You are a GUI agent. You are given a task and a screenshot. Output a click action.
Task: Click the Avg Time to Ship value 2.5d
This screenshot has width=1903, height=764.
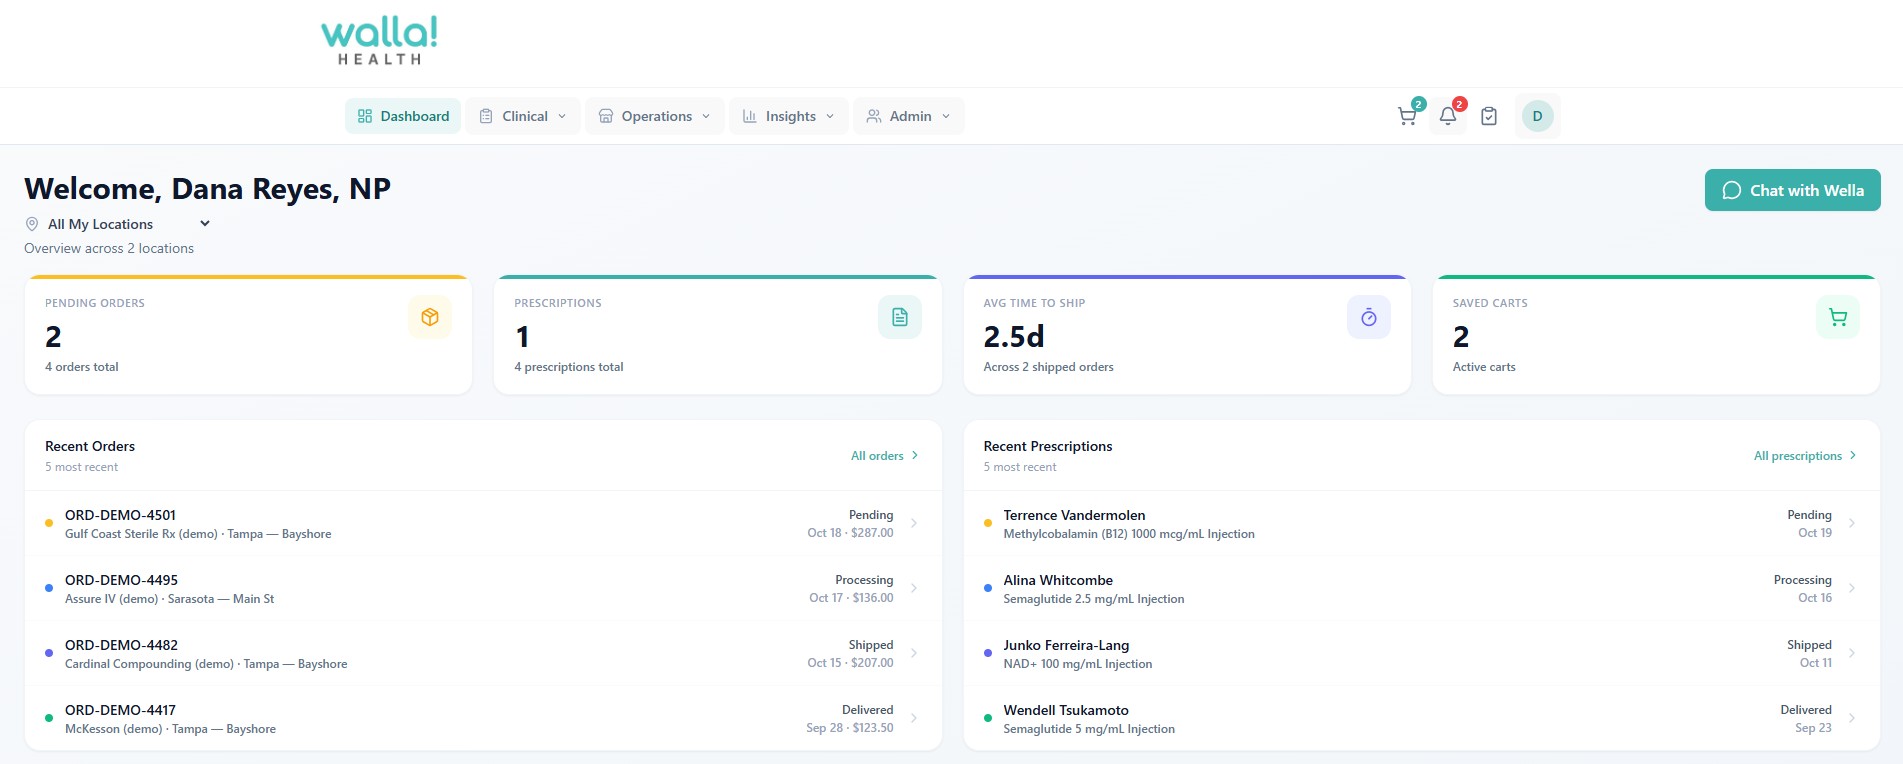click(1013, 337)
